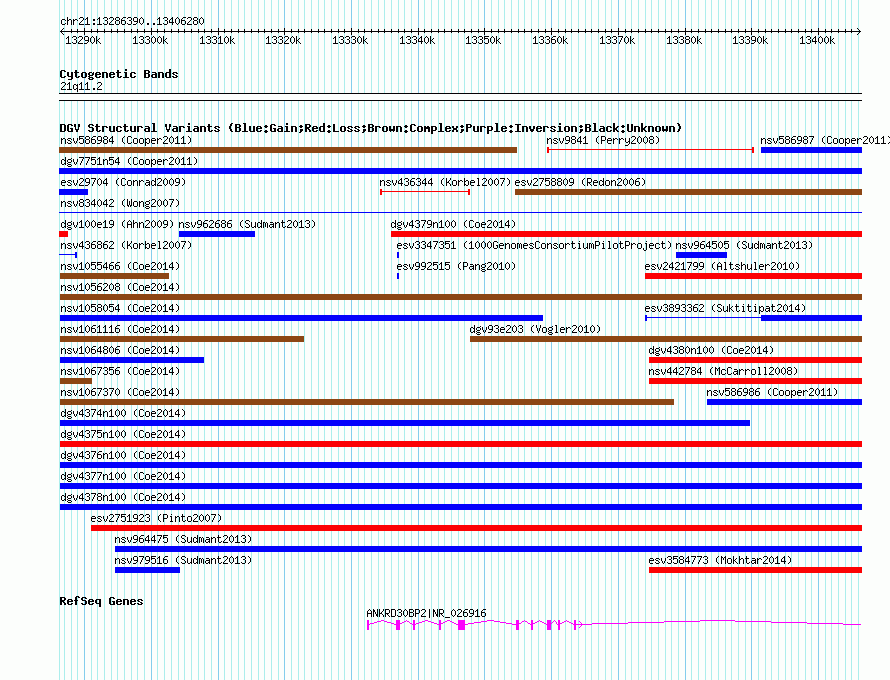Click esv2421799 (Altshuler2010) label
This screenshot has width=890, height=680.
coord(722,266)
